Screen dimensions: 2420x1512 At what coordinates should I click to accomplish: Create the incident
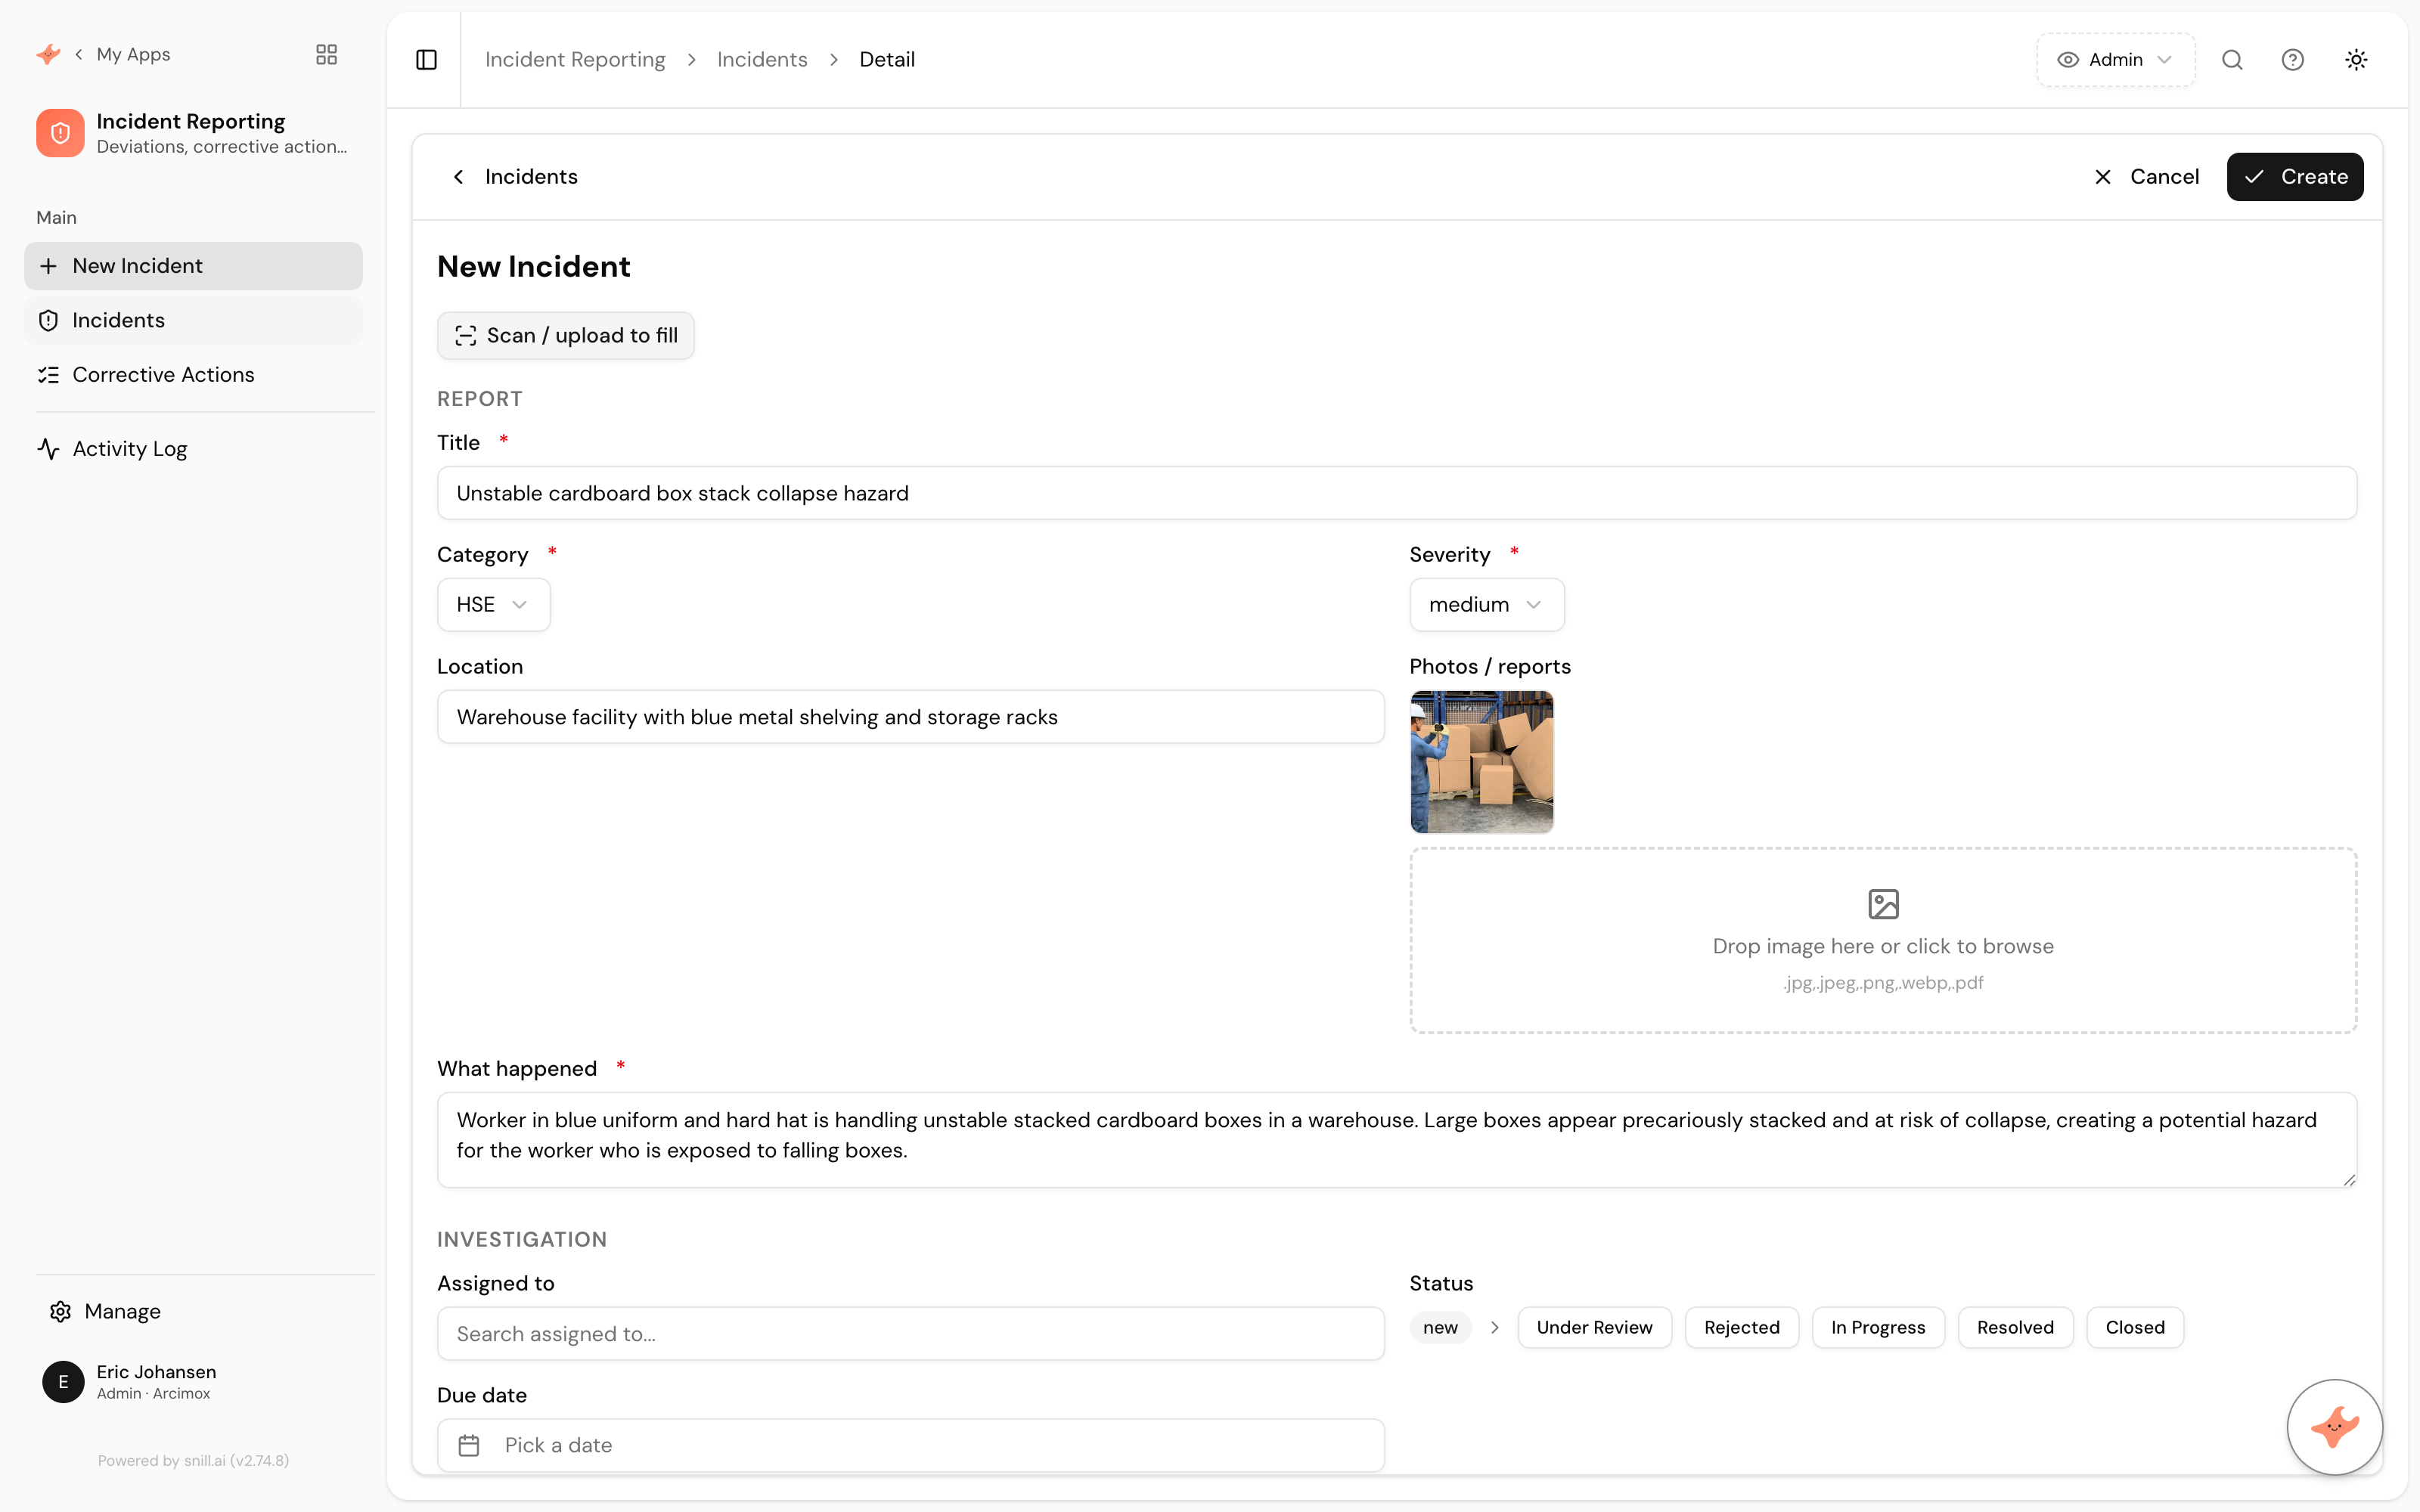[2295, 177]
